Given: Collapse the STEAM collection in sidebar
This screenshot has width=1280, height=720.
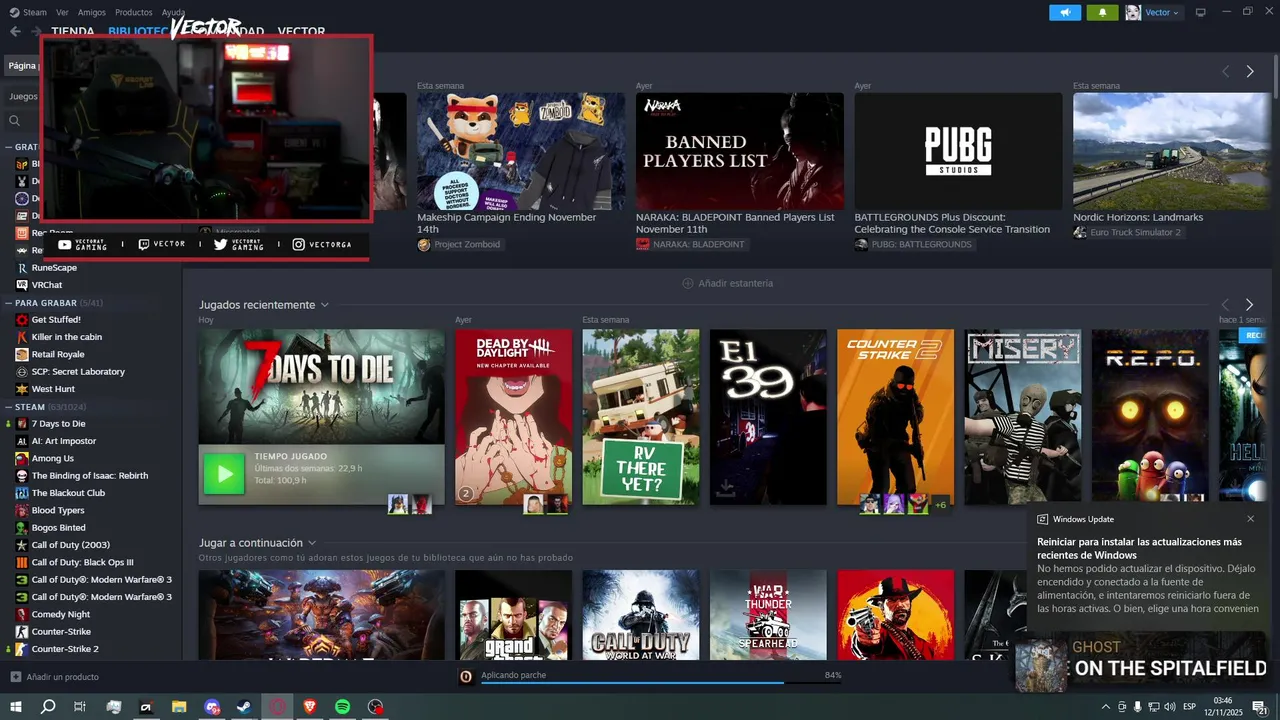Looking at the screenshot, I should (x=8, y=407).
